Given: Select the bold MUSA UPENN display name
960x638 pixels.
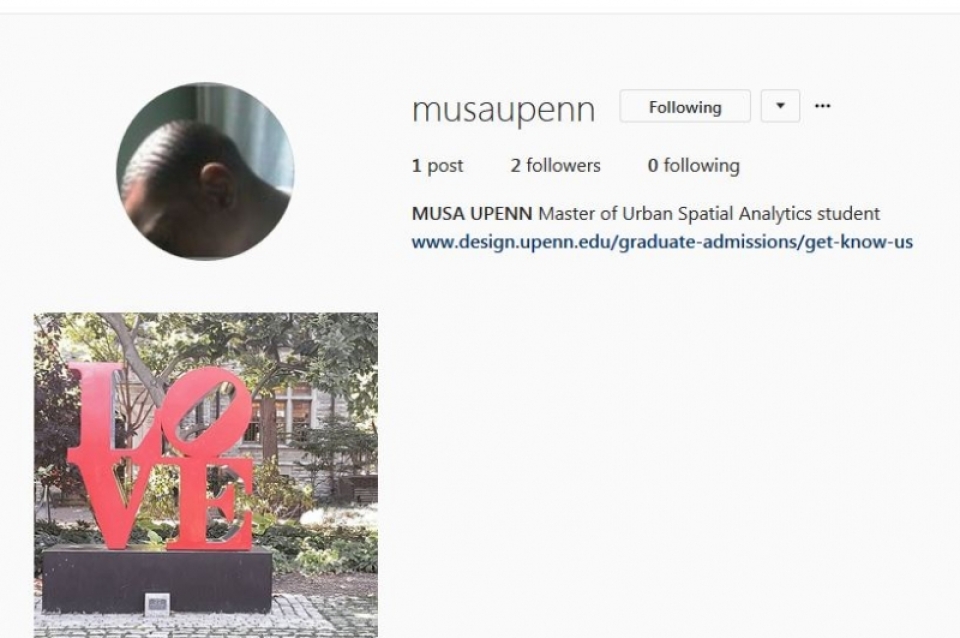Looking at the screenshot, I should pyautogui.click(x=471, y=214).
